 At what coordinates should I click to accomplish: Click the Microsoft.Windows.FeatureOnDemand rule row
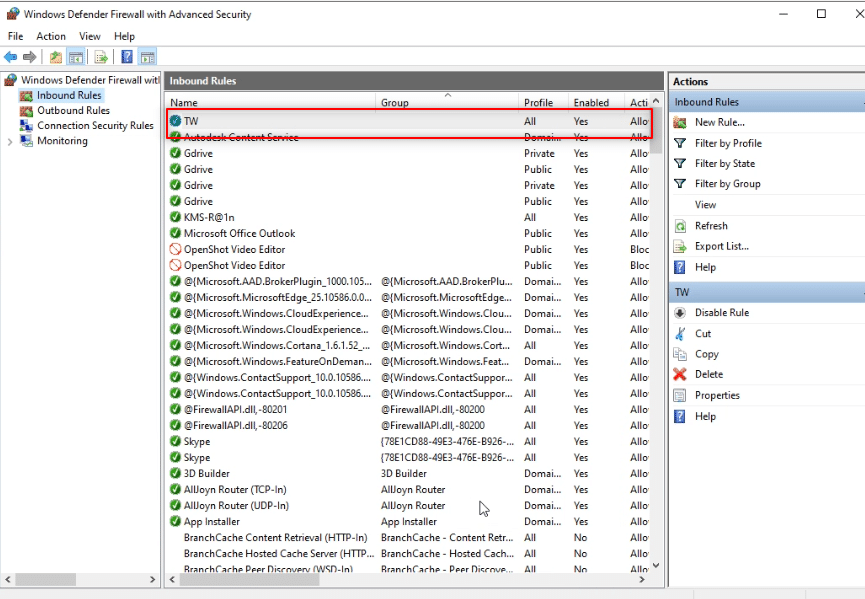(408, 361)
